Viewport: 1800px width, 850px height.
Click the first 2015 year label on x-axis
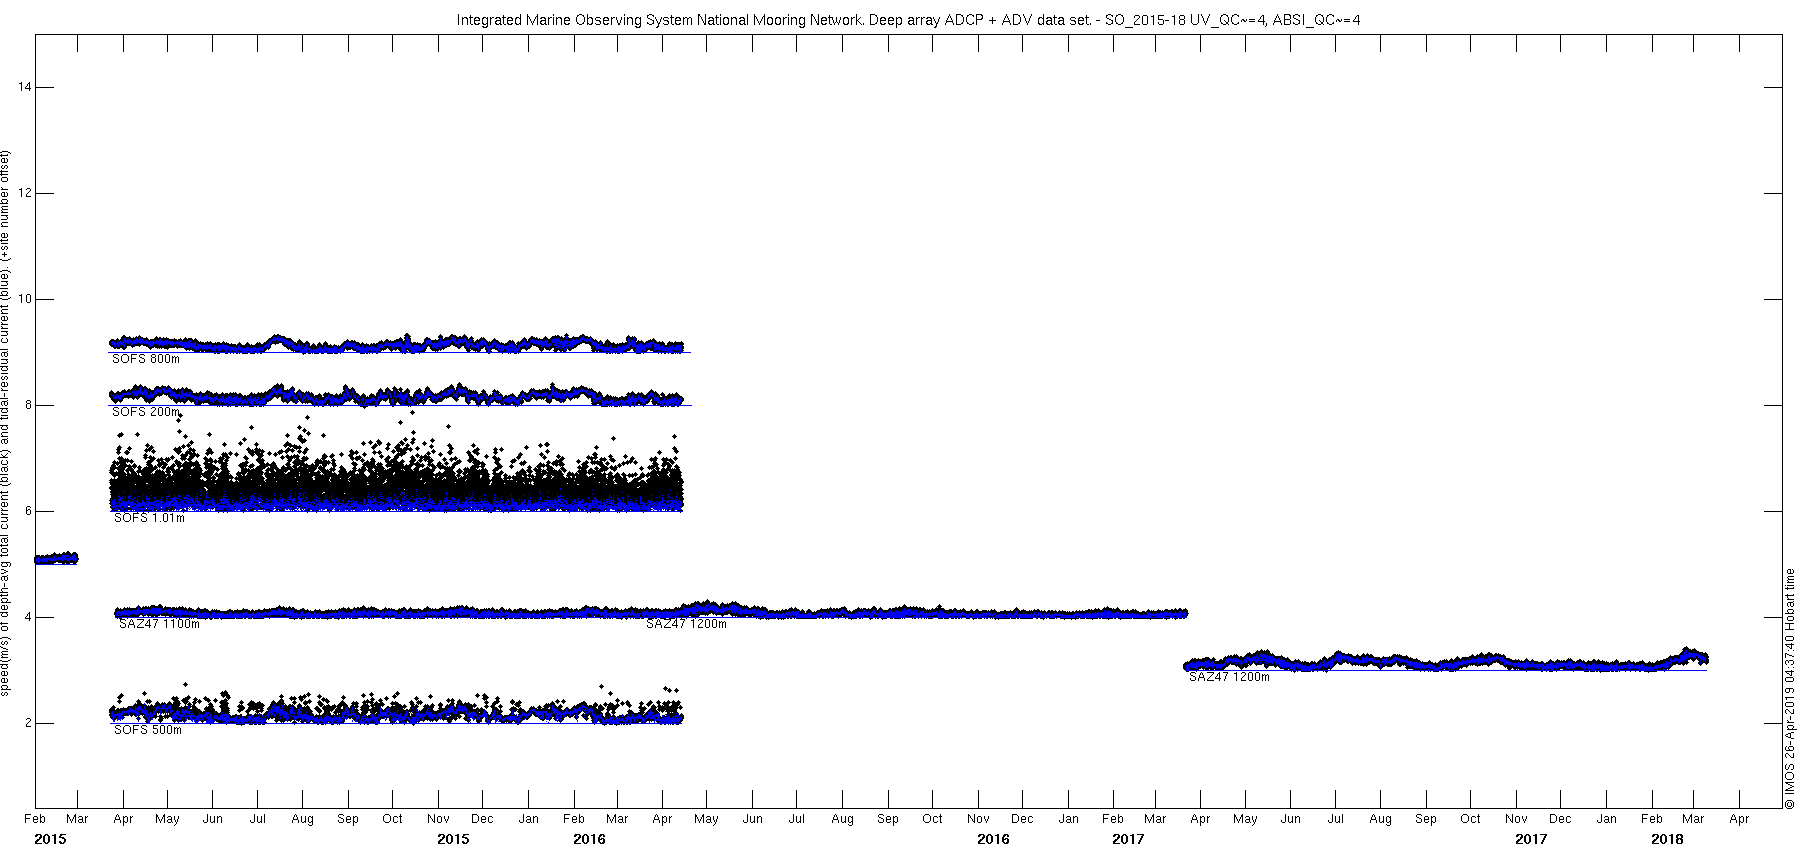click(x=50, y=839)
